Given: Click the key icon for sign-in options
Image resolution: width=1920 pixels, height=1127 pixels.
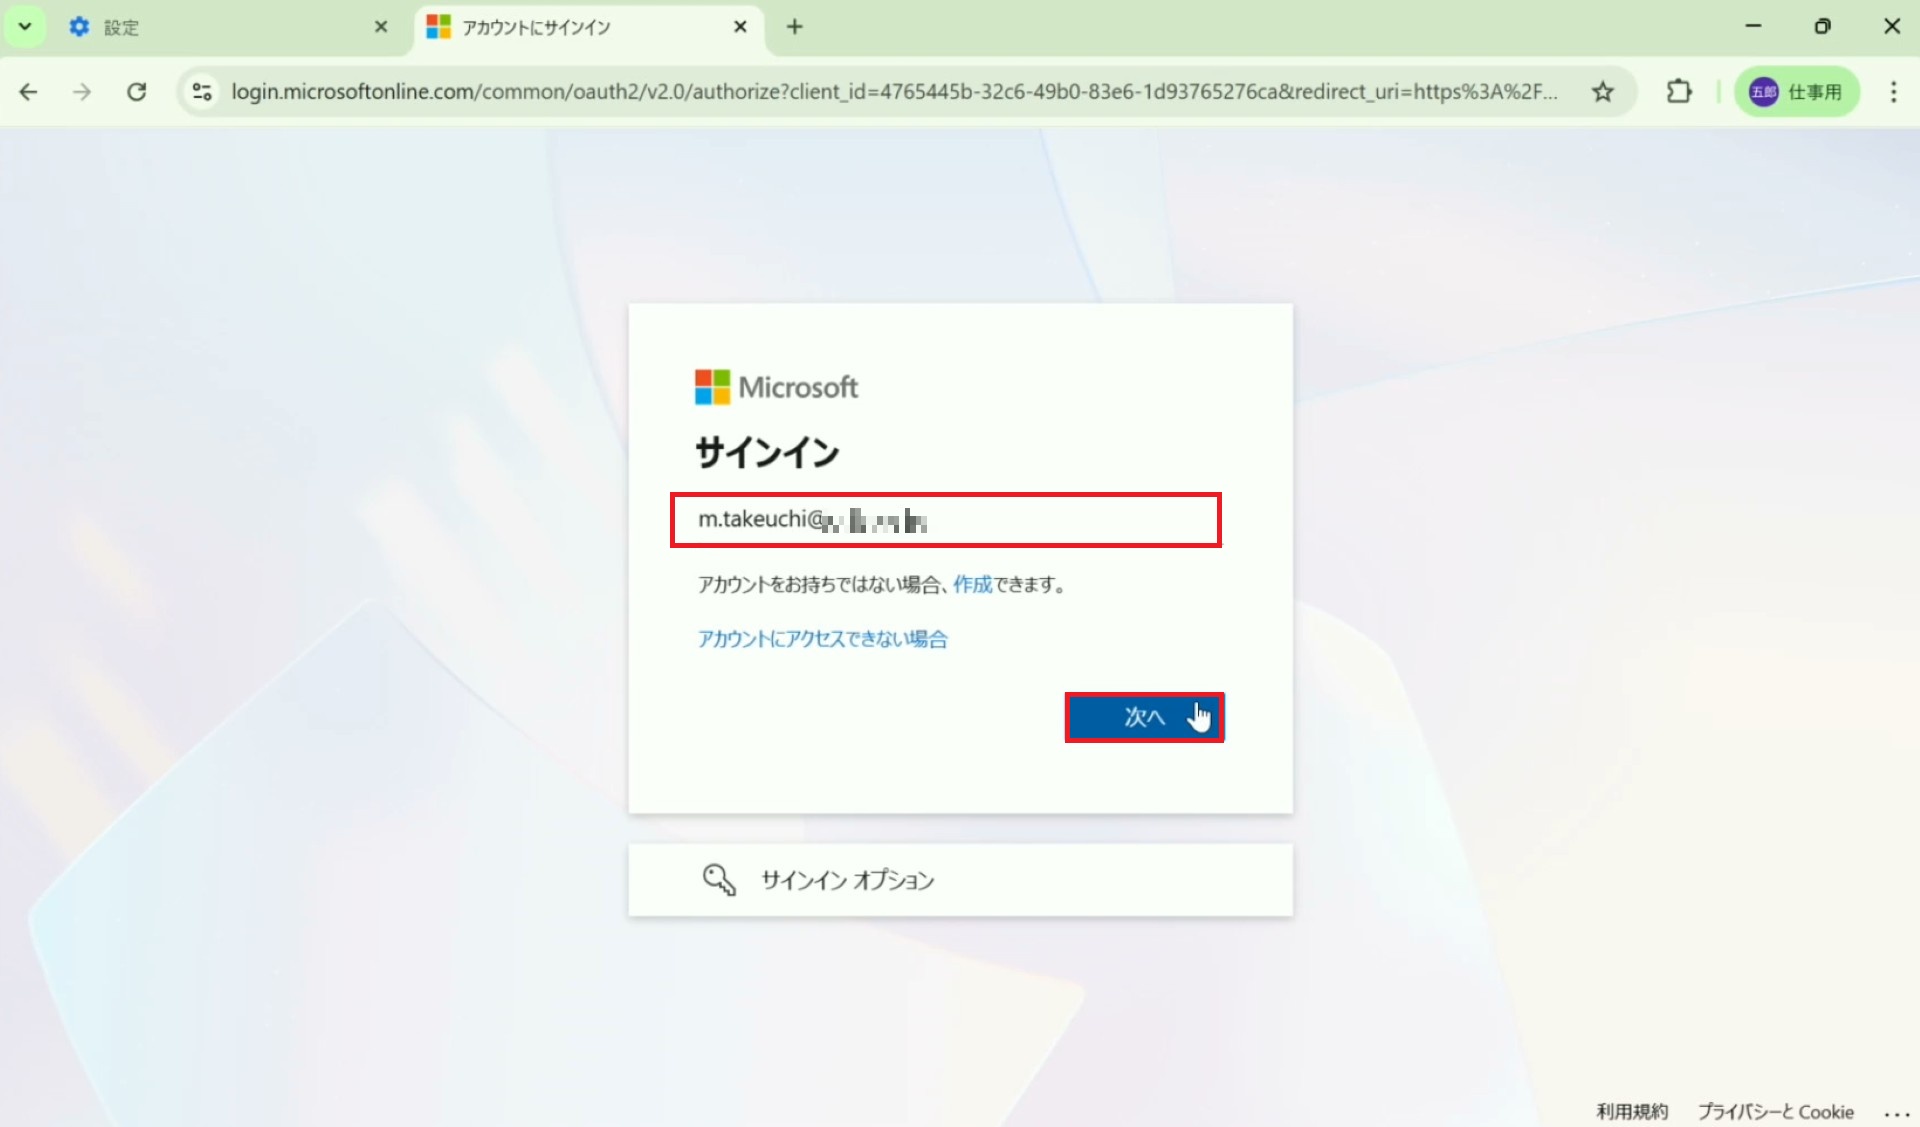Looking at the screenshot, I should pos(718,879).
